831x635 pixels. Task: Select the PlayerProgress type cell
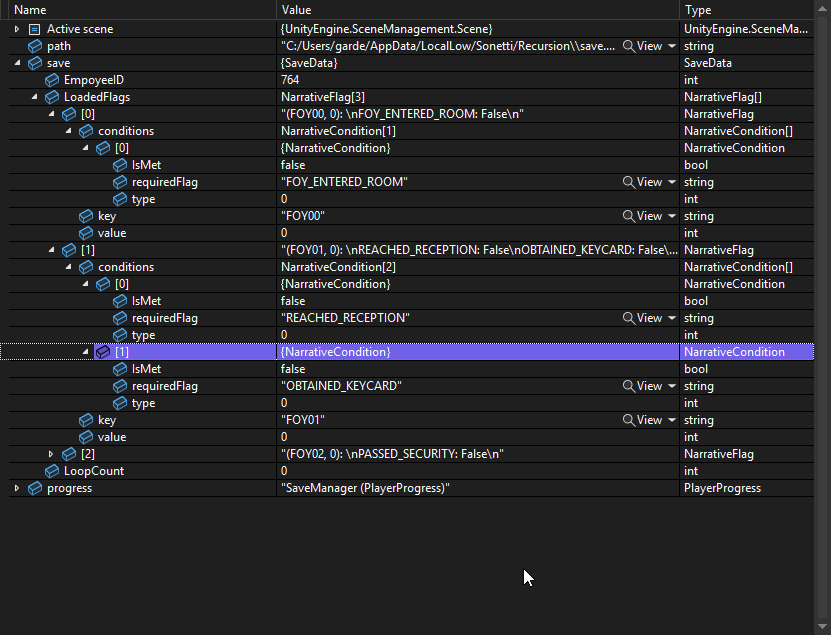click(747, 488)
